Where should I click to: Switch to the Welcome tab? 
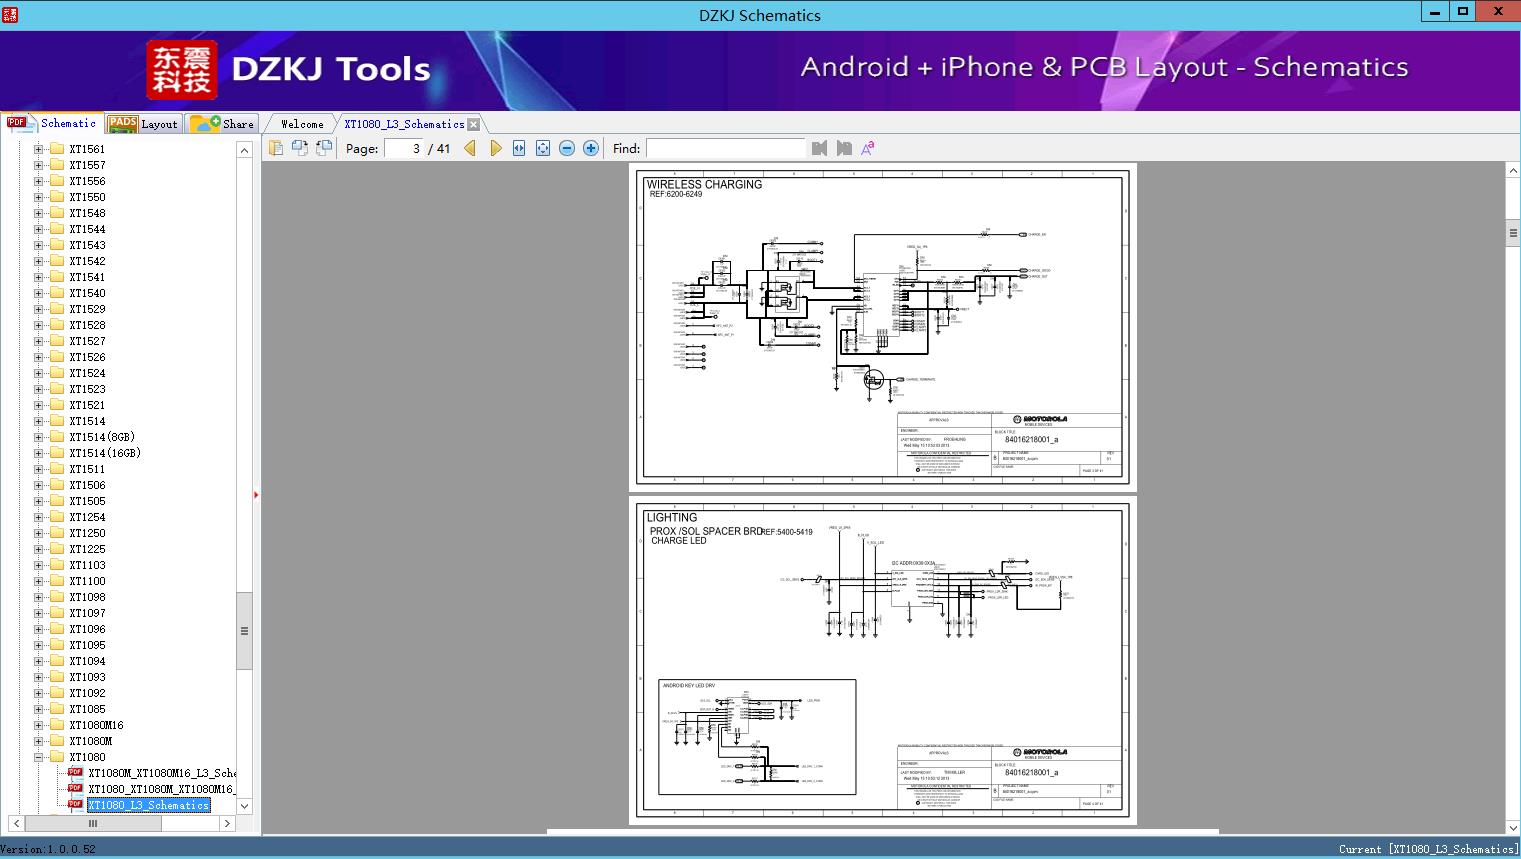point(302,124)
